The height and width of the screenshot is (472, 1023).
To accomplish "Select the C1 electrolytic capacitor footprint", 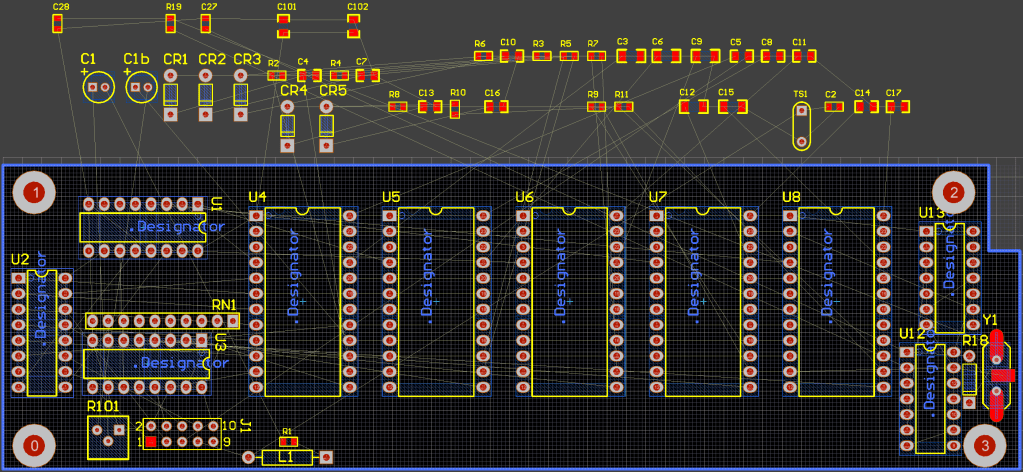I will click(x=97, y=88).
